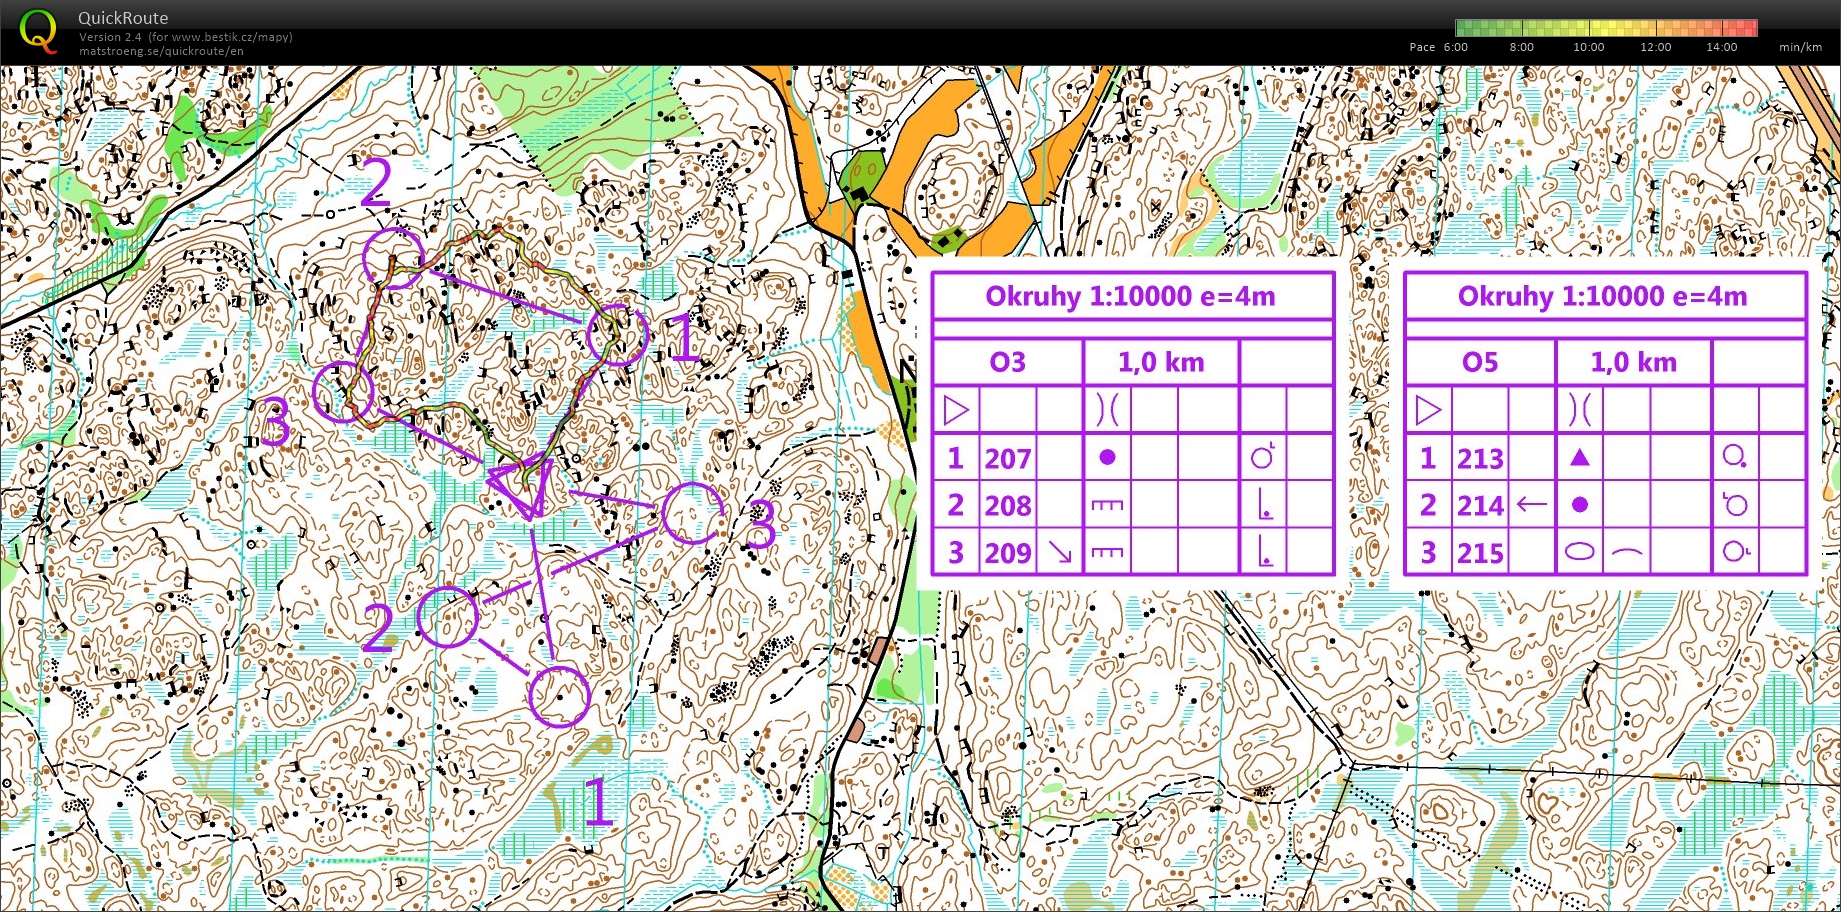
Task: Click the start triangle symbol in O3 table
Action: coord(956,410)
